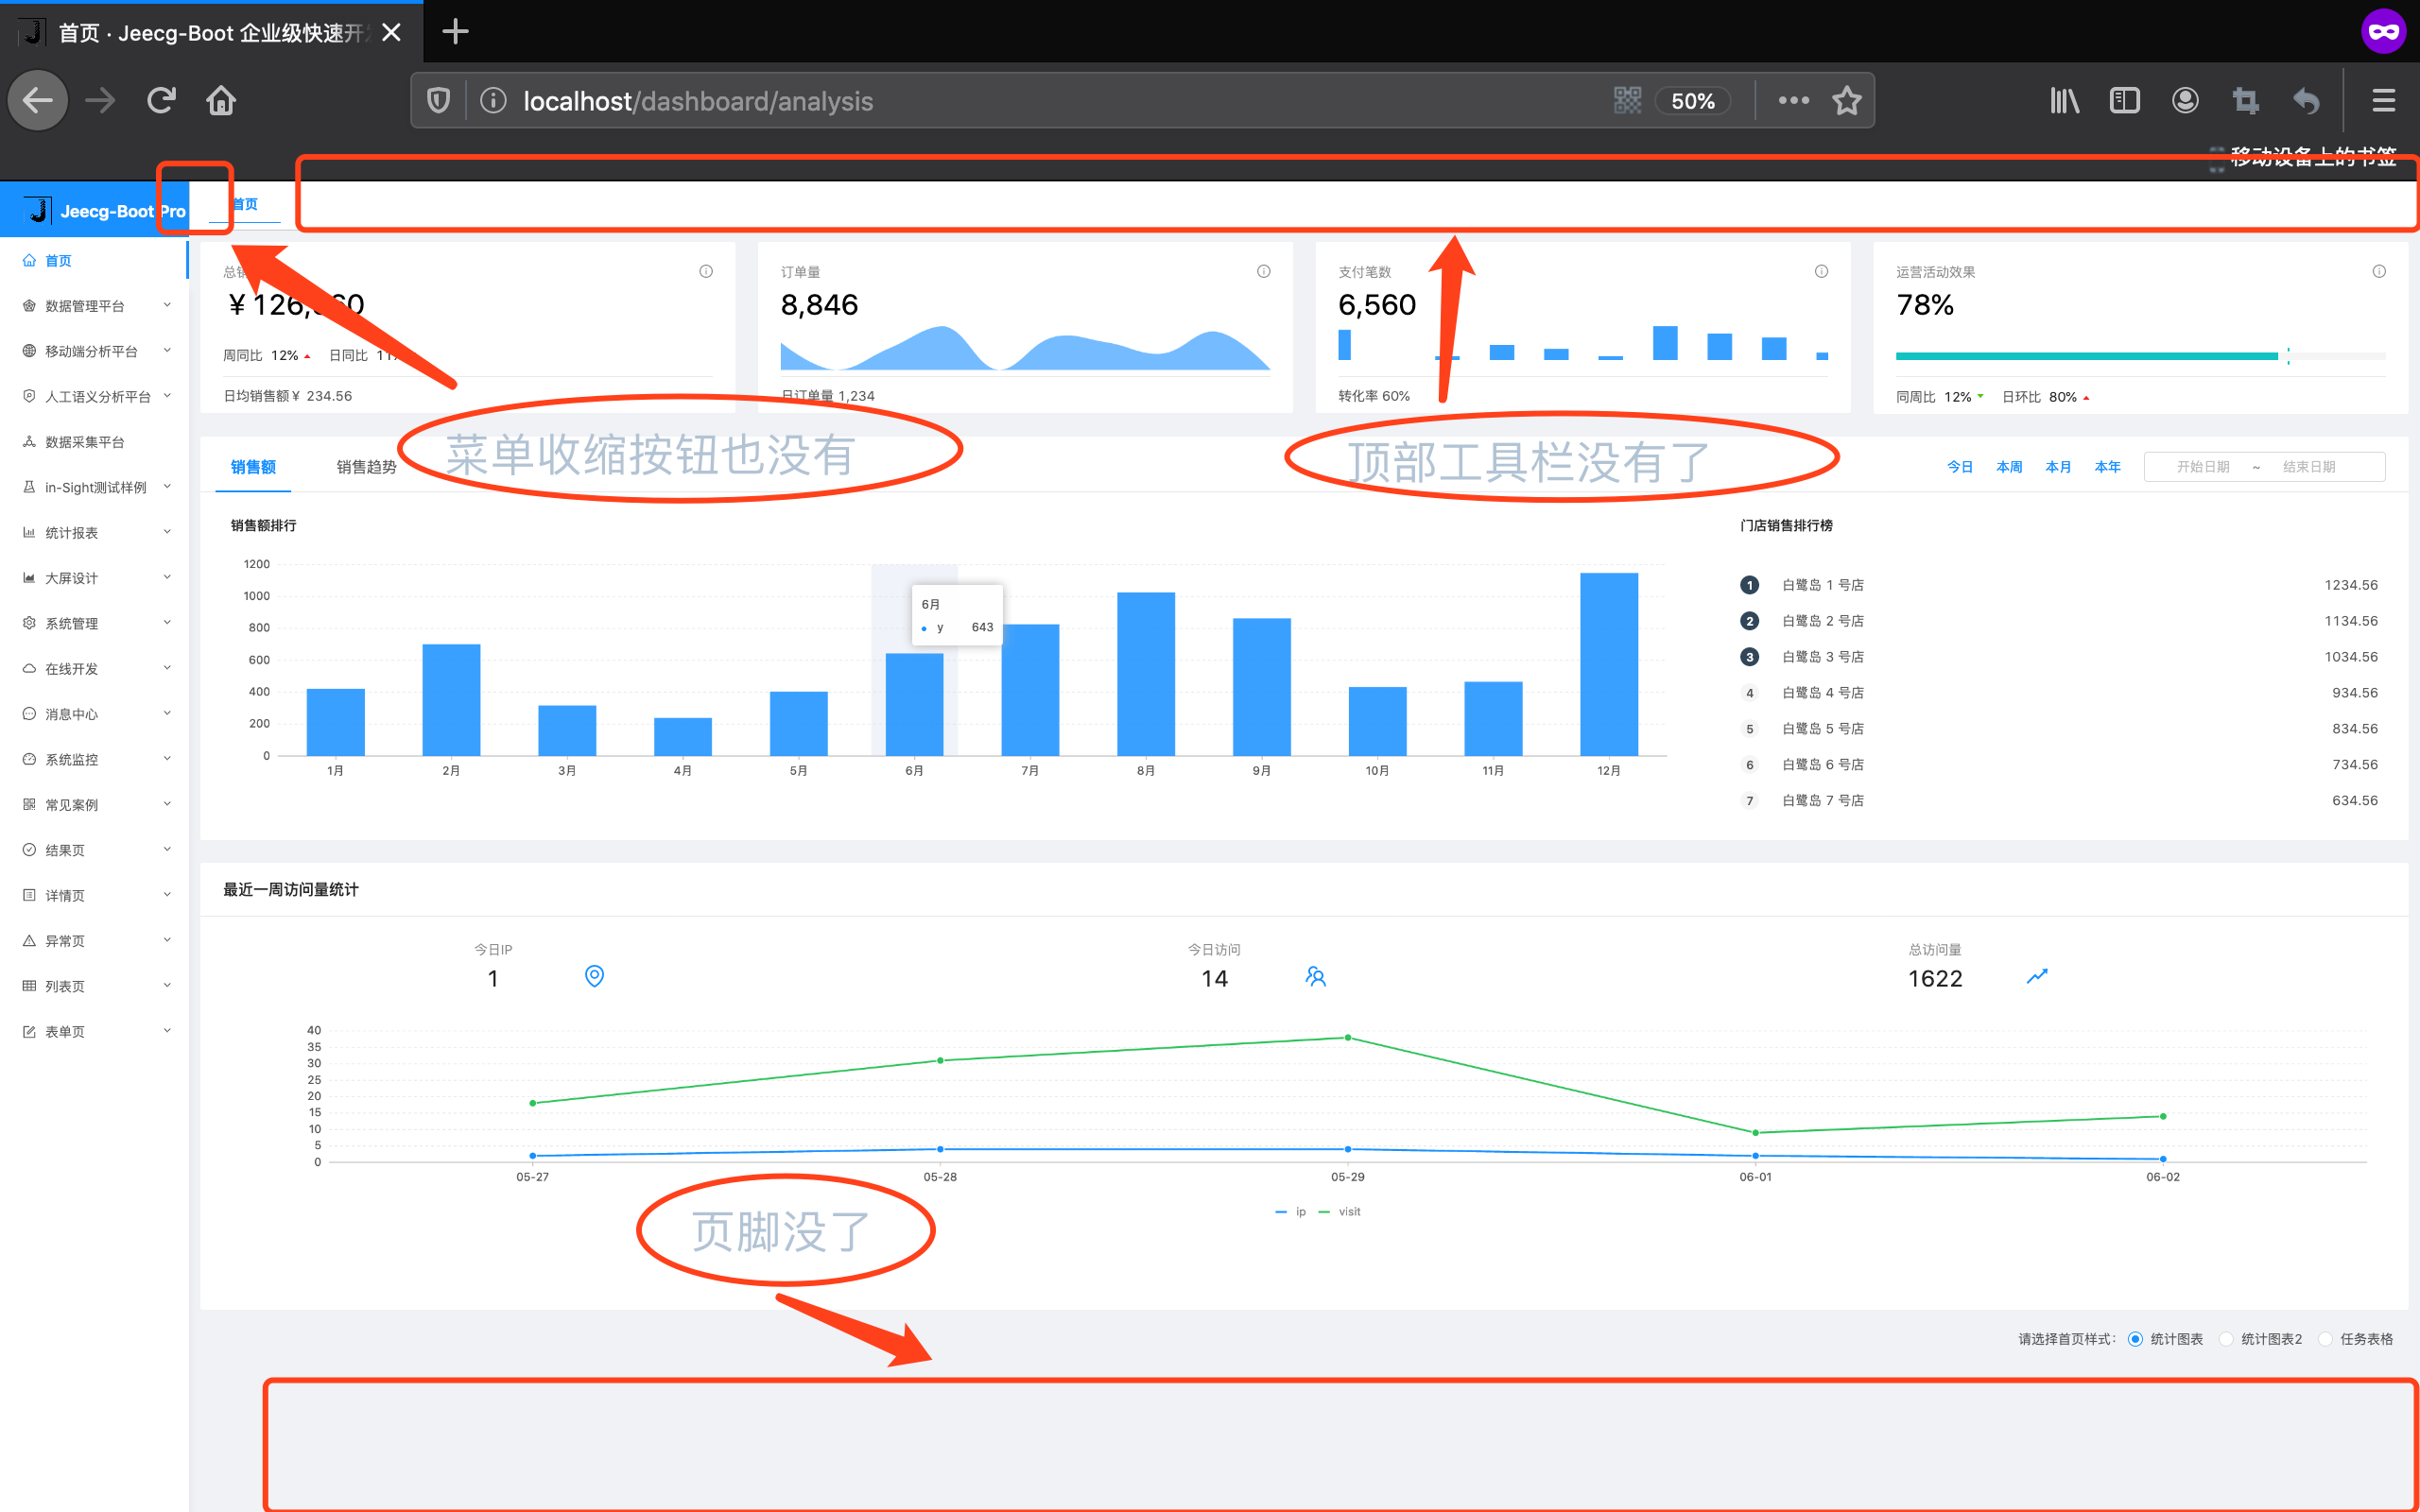Click the 本周 date filter link
Image resolution: width=2420 pixels, height=1512 pixels.
coord(2009,467)
